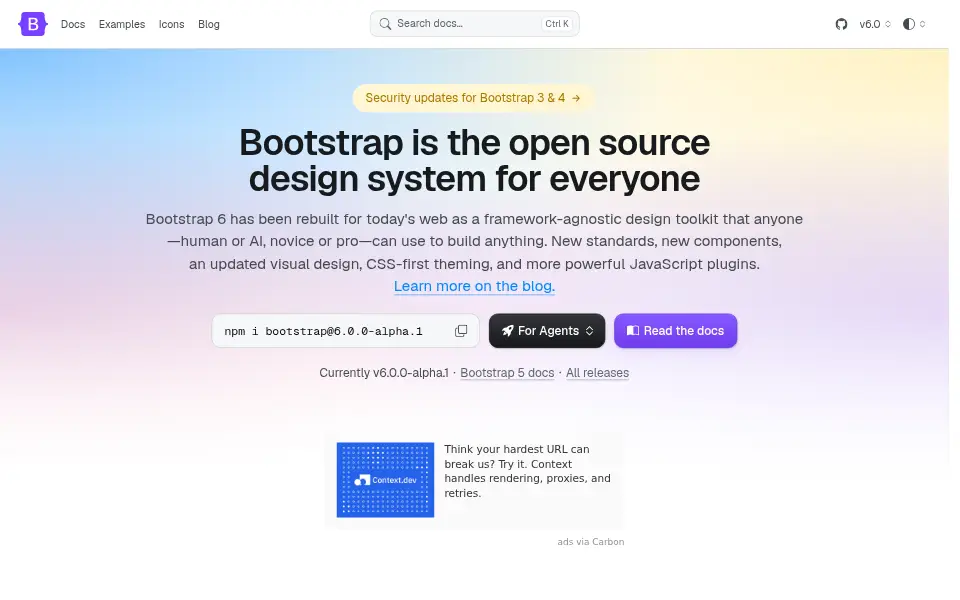The width and height of the screenshot is (960, 600).
Task: Open Security updates for Bootstrap 3 & 4 banner
Action: (x=473, y=98)
